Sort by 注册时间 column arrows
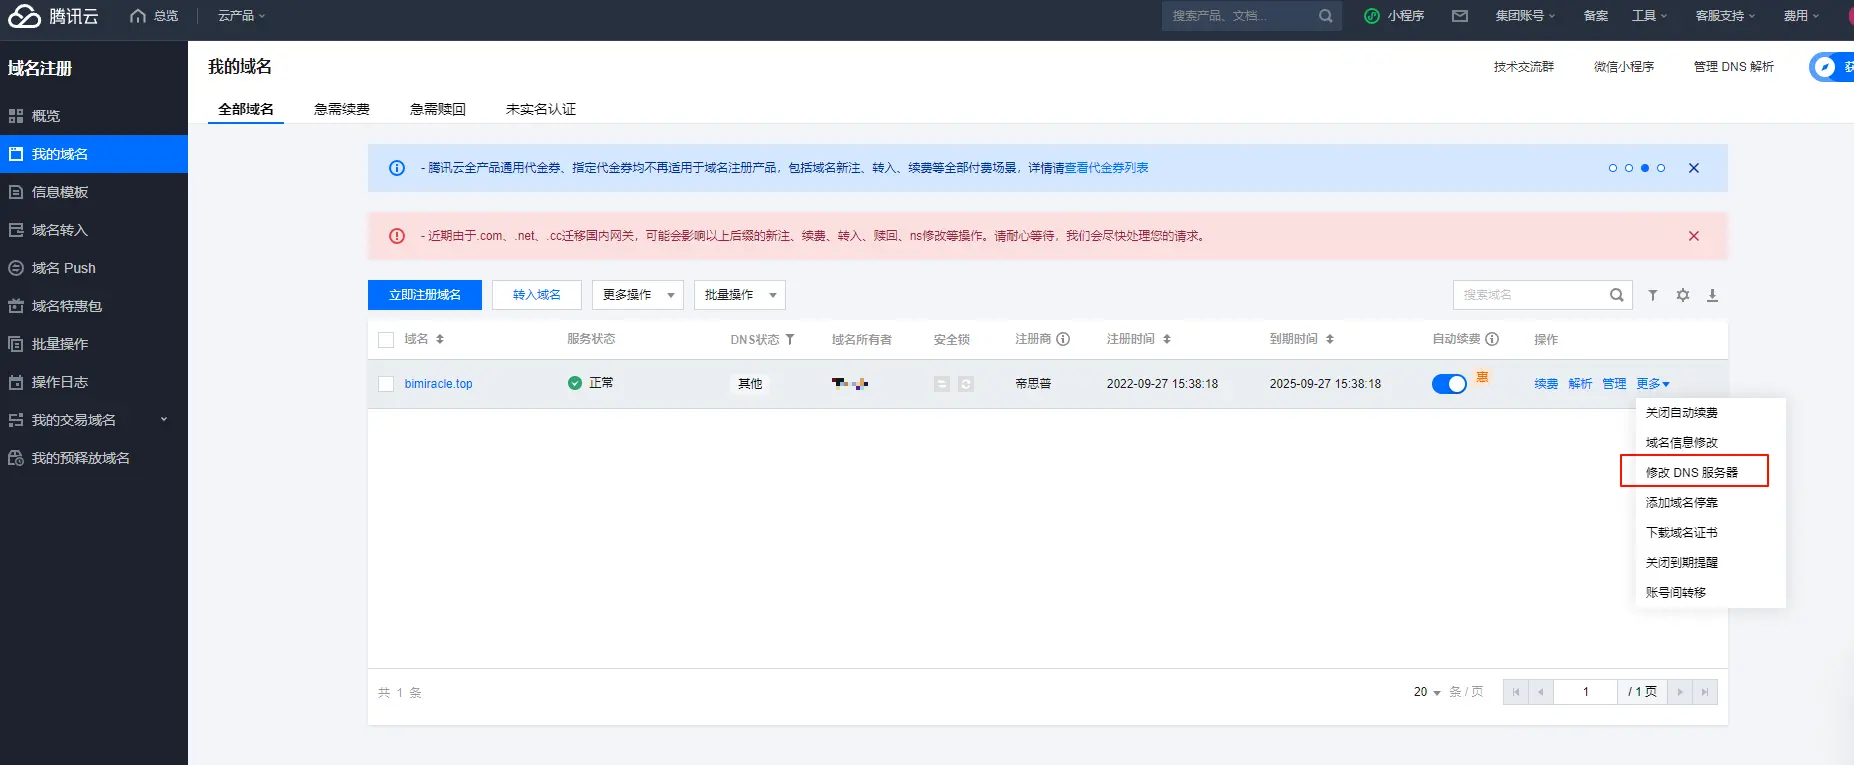This screenshot has height=765, width=1854. tap(1167, 339)
